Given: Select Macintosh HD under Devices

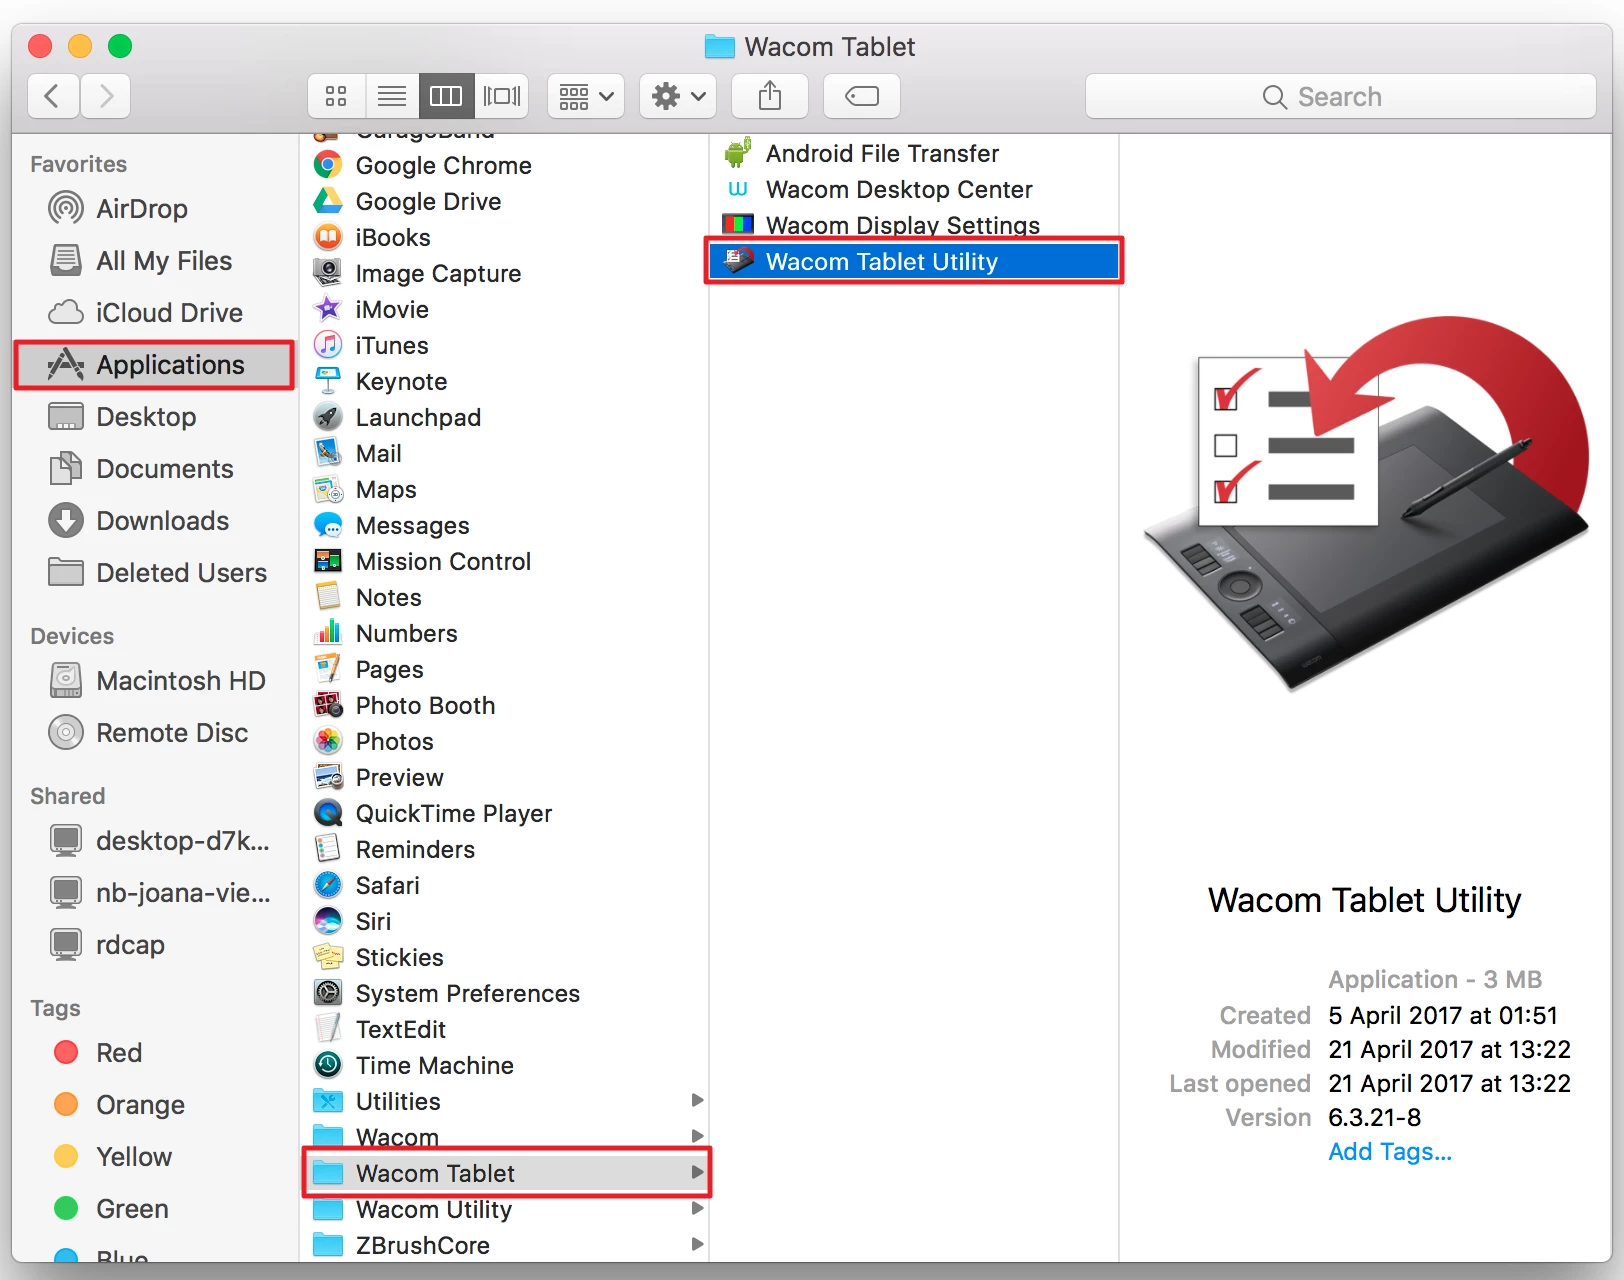Looking at the screenshot, I should click(155, 680).
